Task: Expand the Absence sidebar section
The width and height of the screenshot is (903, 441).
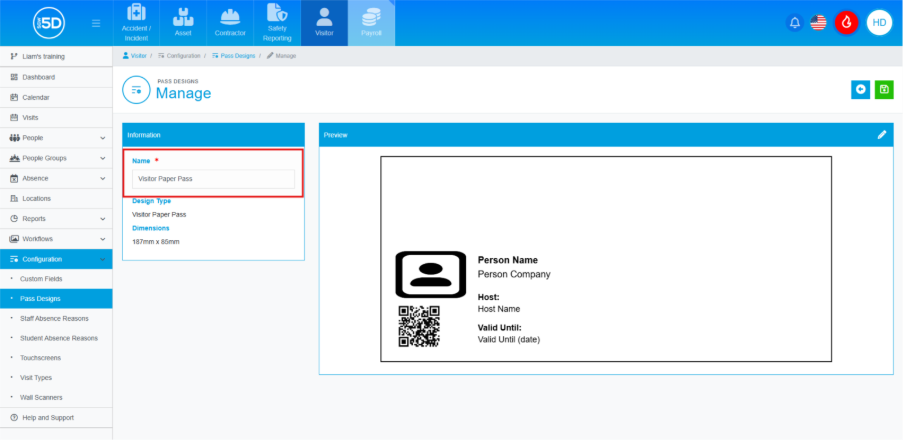Action: (x=56, y=178)
